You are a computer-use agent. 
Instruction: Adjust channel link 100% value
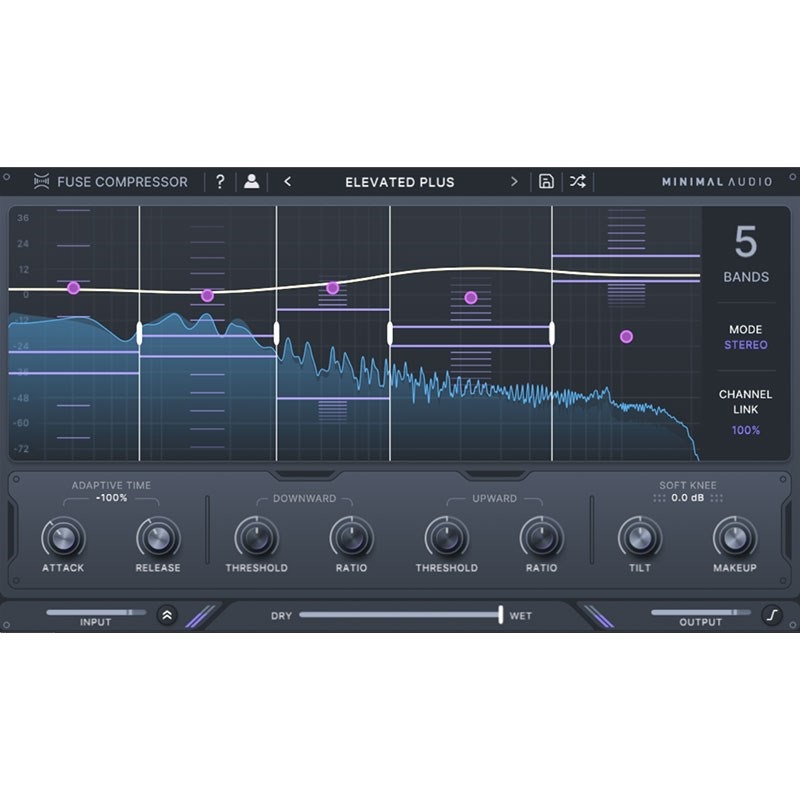pyautogui.click(x=745, y=430)
